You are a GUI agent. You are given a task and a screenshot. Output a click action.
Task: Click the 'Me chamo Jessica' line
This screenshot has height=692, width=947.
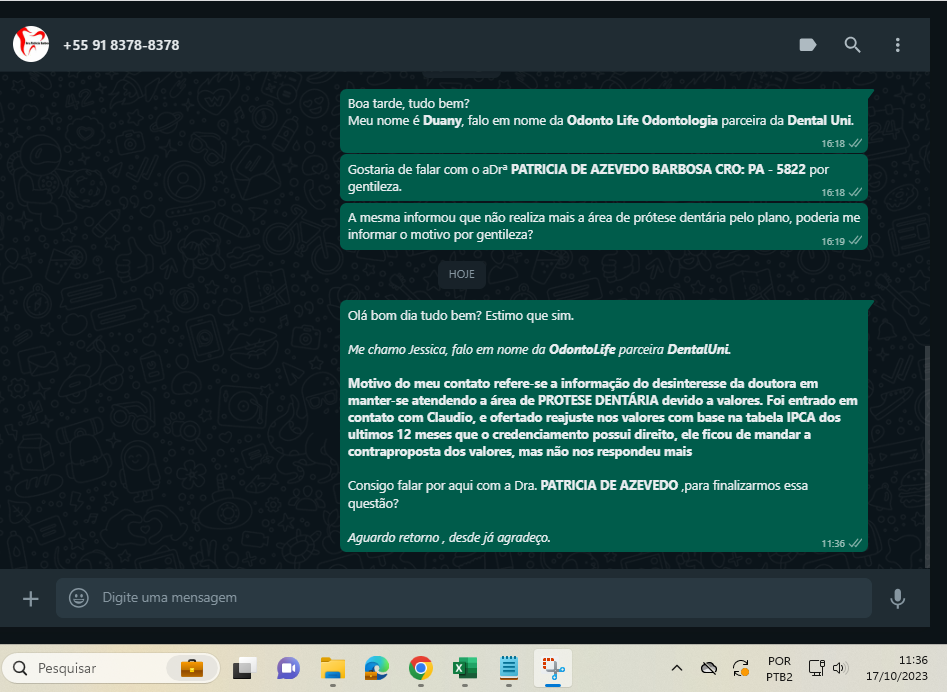coord(539,350)
